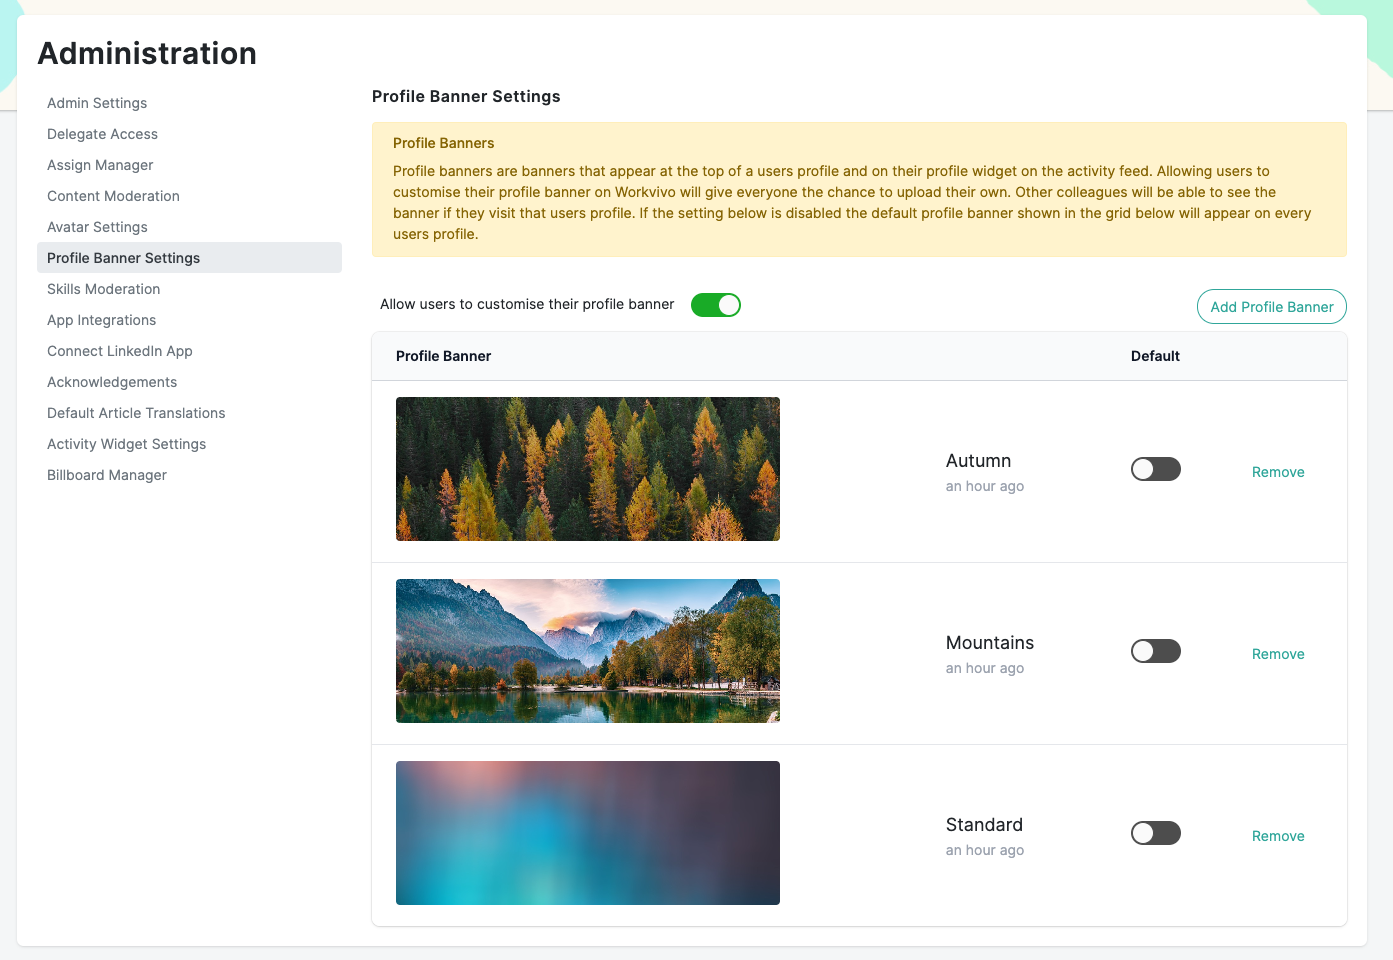The image size is (1393, 960).
Task: Open Admin Settings in sidebar
Action: [97, 103]
